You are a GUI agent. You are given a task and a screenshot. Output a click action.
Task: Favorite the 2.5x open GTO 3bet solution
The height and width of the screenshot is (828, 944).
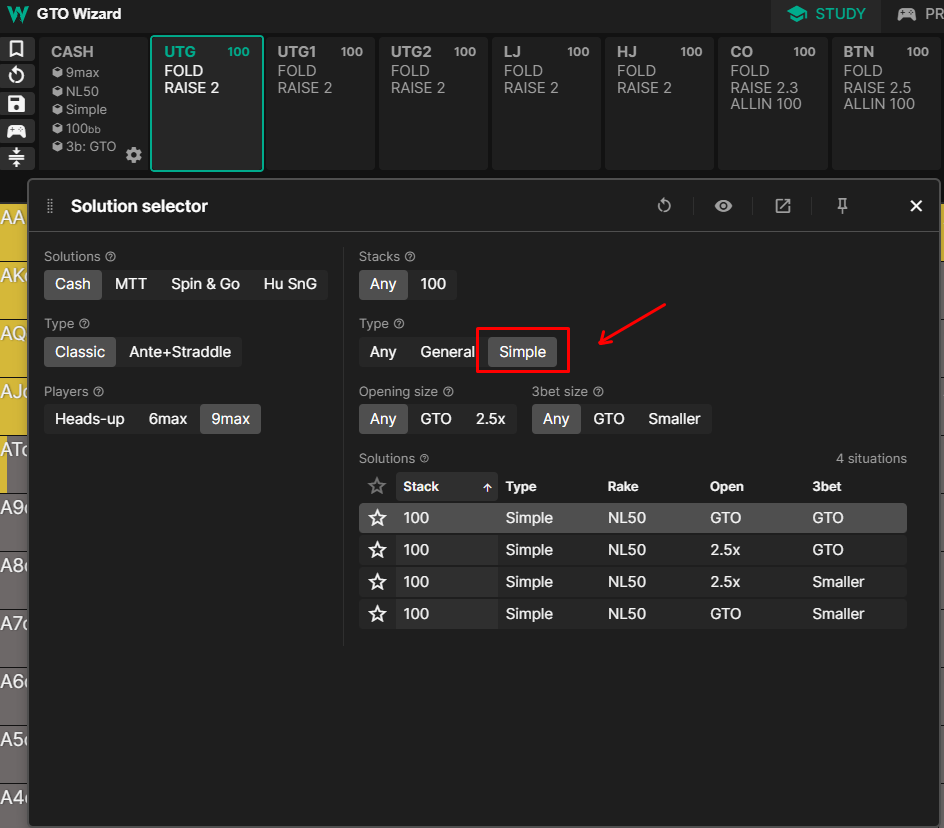tap(377, 550)
